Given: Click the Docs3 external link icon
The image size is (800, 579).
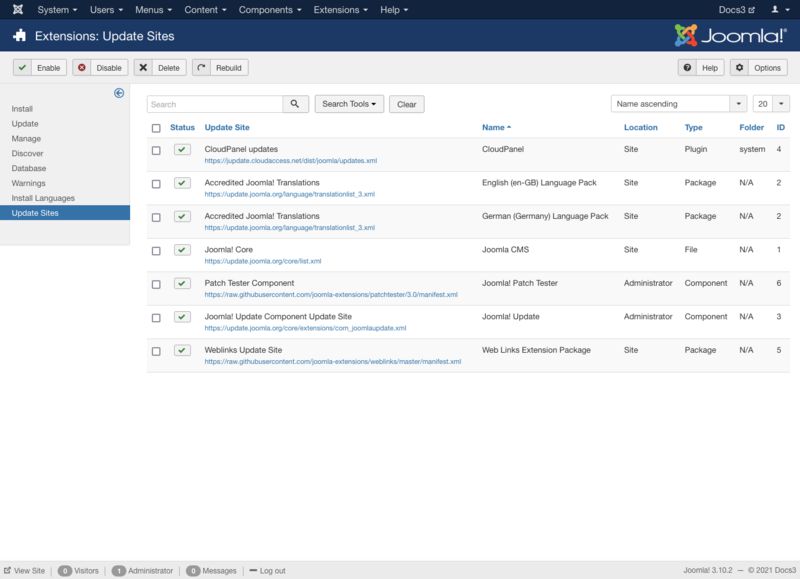Looking at the screenshot, I should point(752,10).
